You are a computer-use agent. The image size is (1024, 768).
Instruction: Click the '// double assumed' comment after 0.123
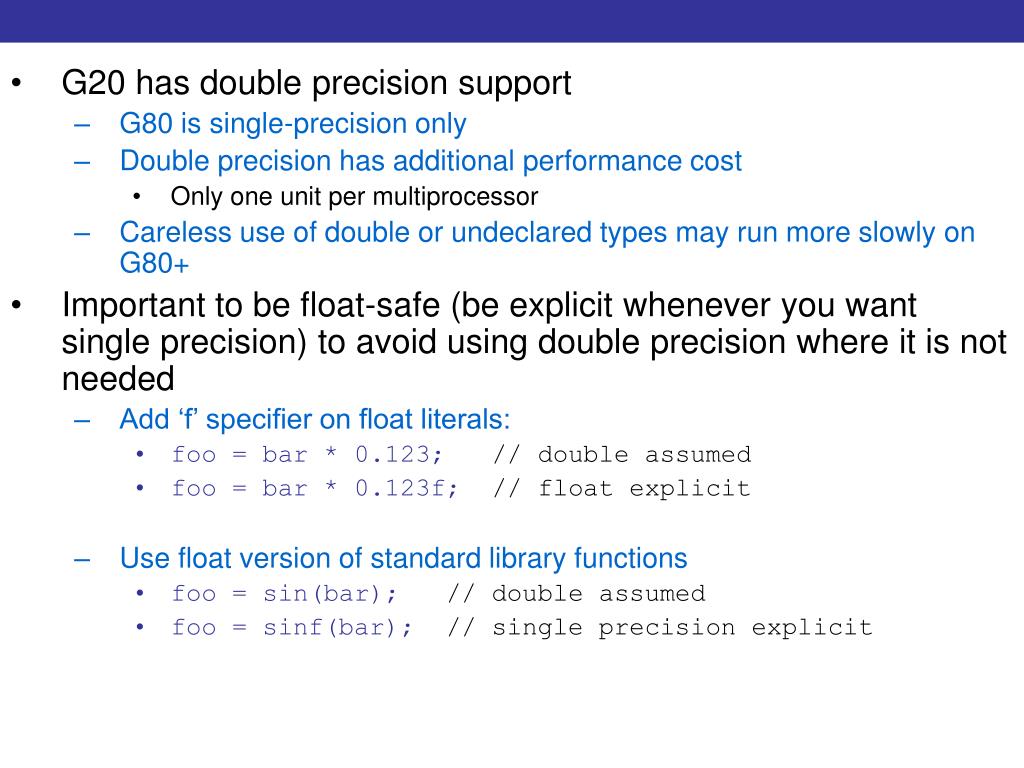click(622, 455)
